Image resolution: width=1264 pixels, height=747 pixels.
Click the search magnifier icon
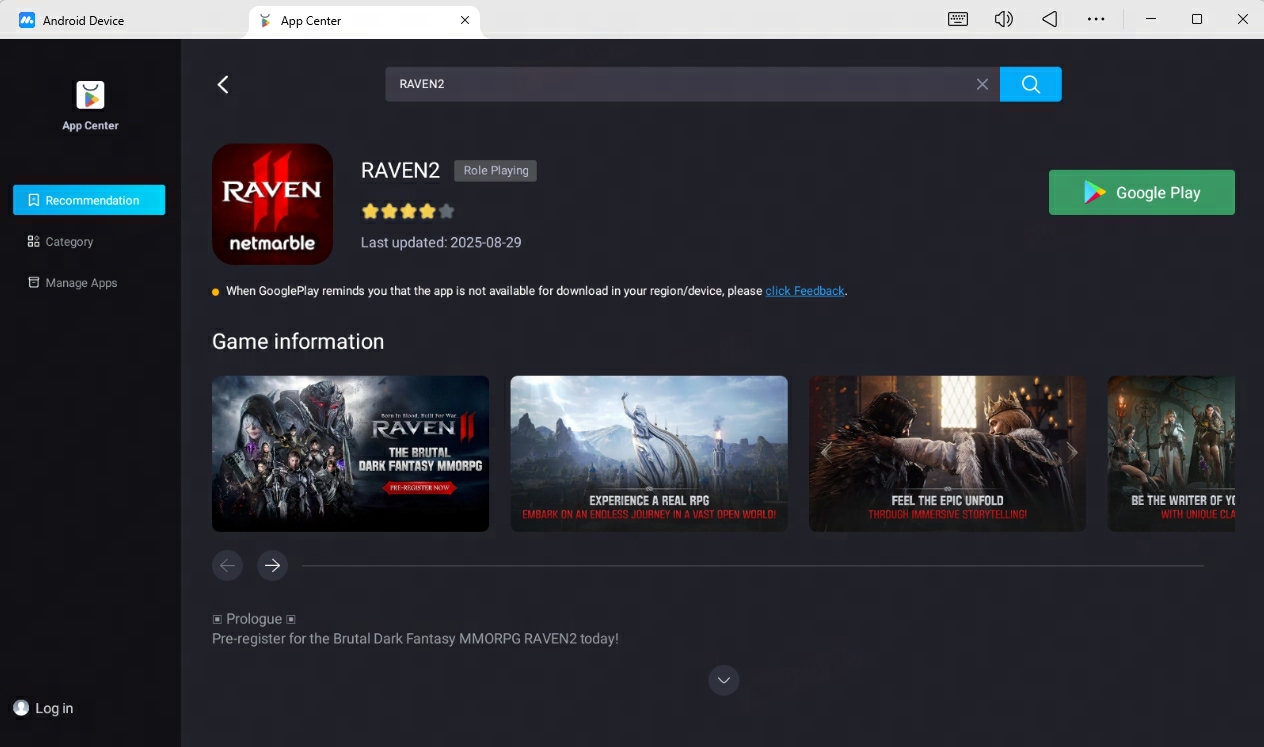[x=1030, y=84]
